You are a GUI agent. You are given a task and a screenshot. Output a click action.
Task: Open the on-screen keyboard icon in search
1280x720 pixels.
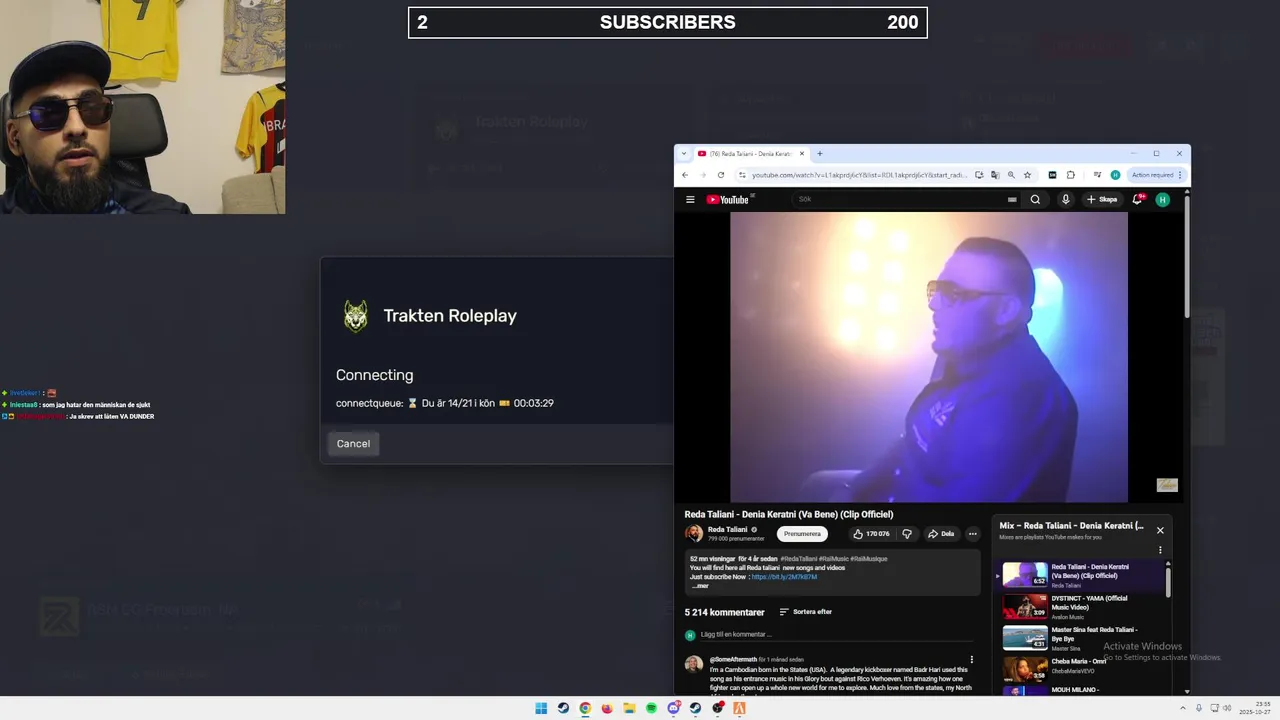tap(1012, 199)
